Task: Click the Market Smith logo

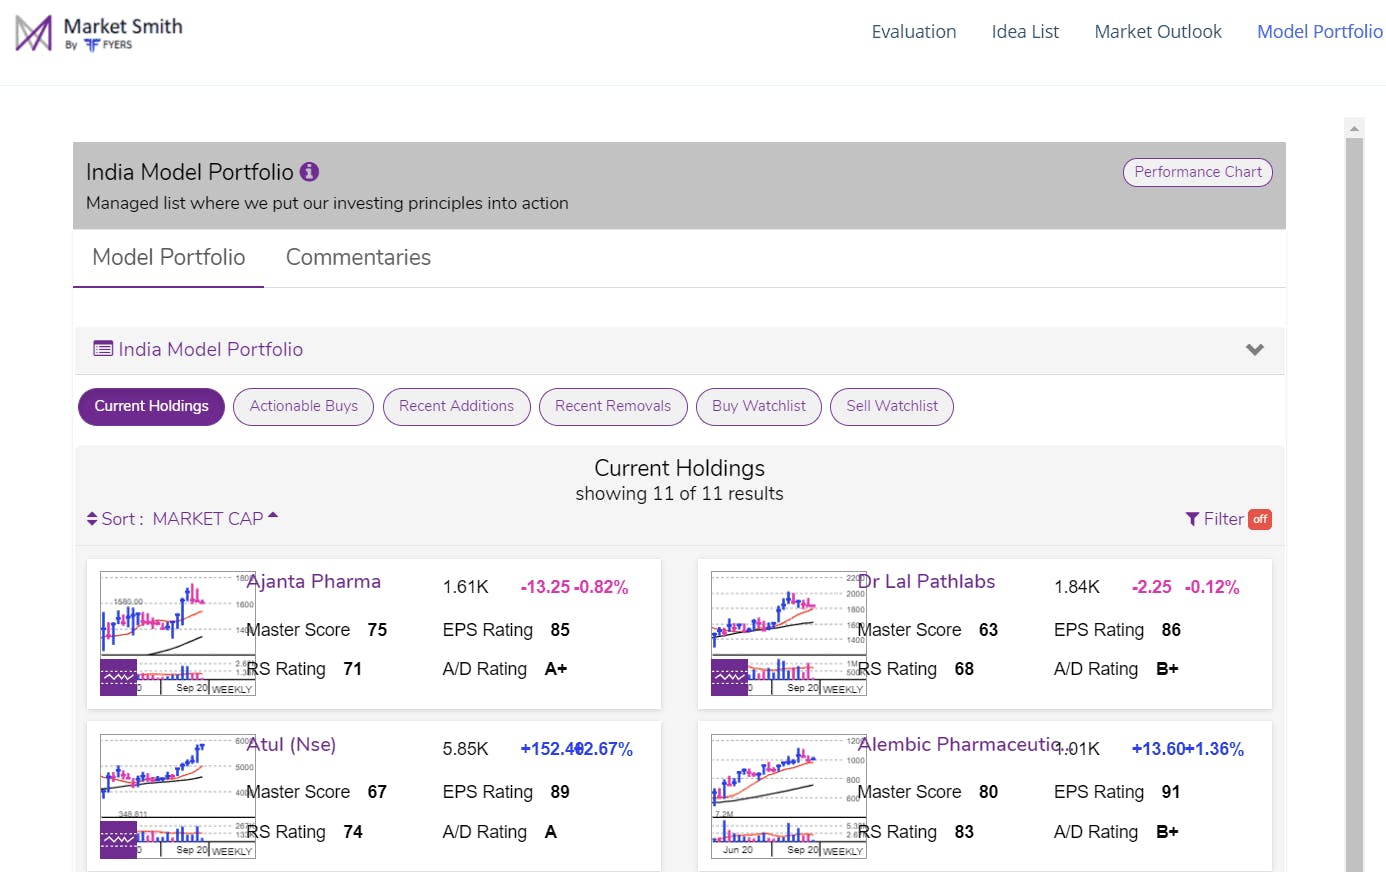Action: [x=99, y=33]
